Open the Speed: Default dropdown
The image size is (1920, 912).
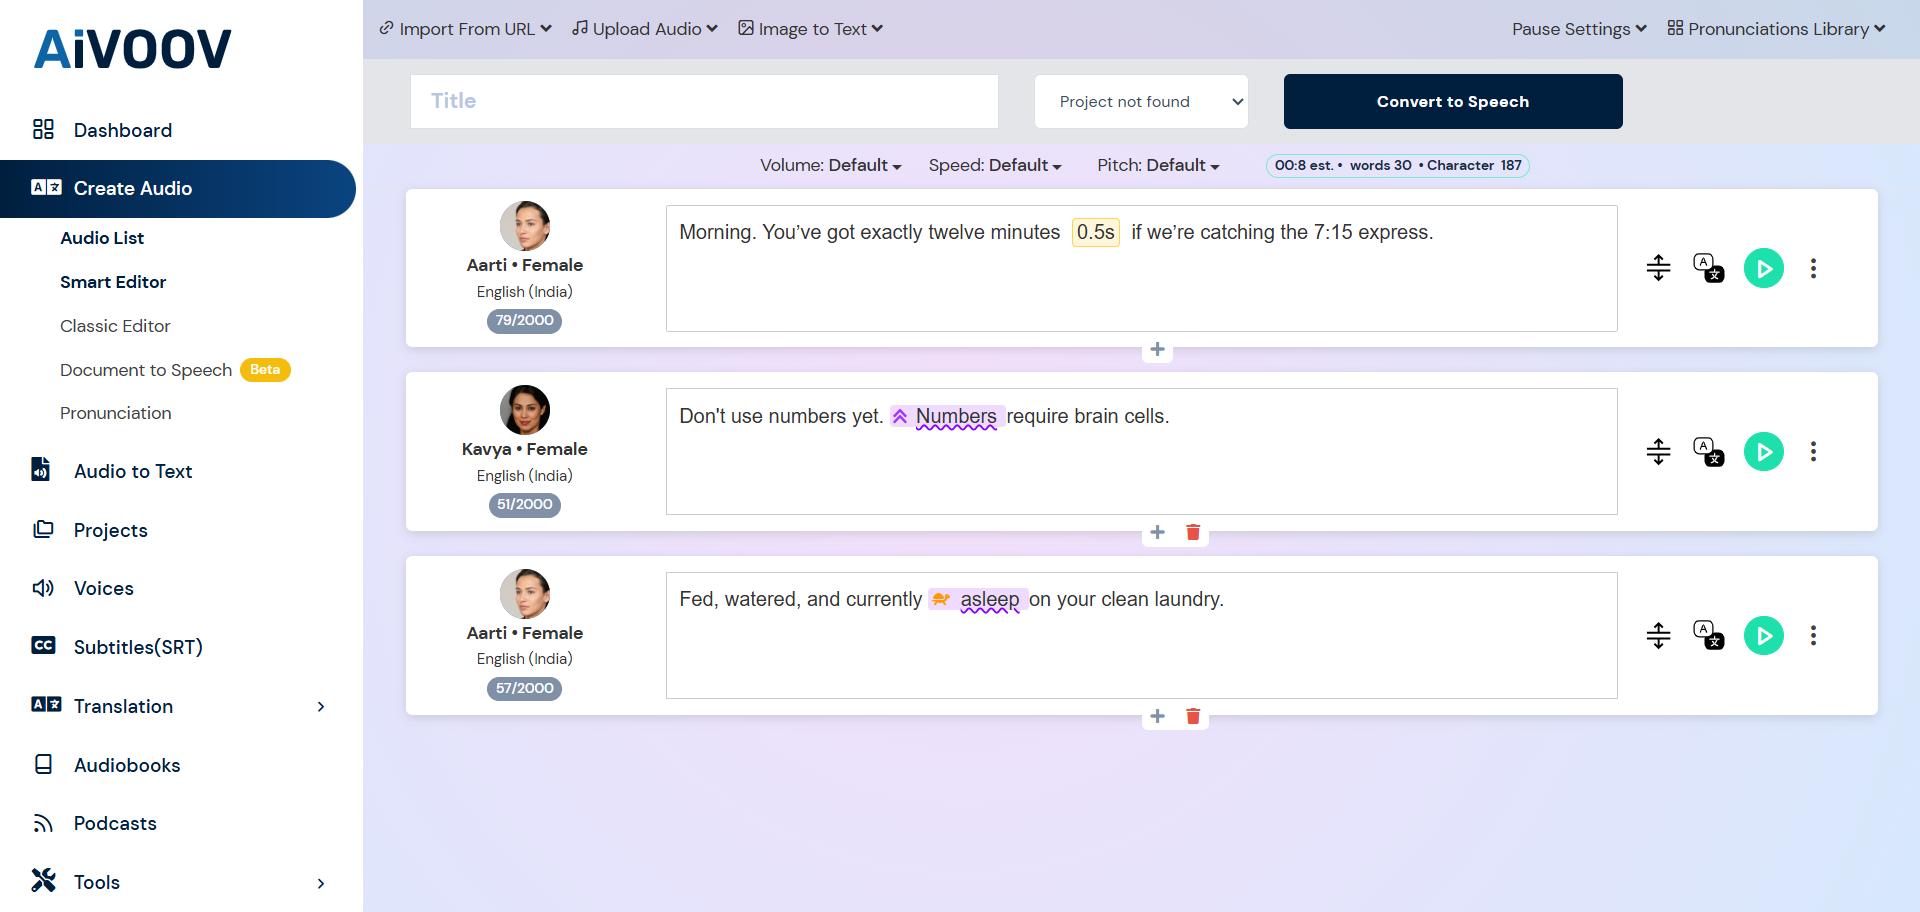[995, 166]
